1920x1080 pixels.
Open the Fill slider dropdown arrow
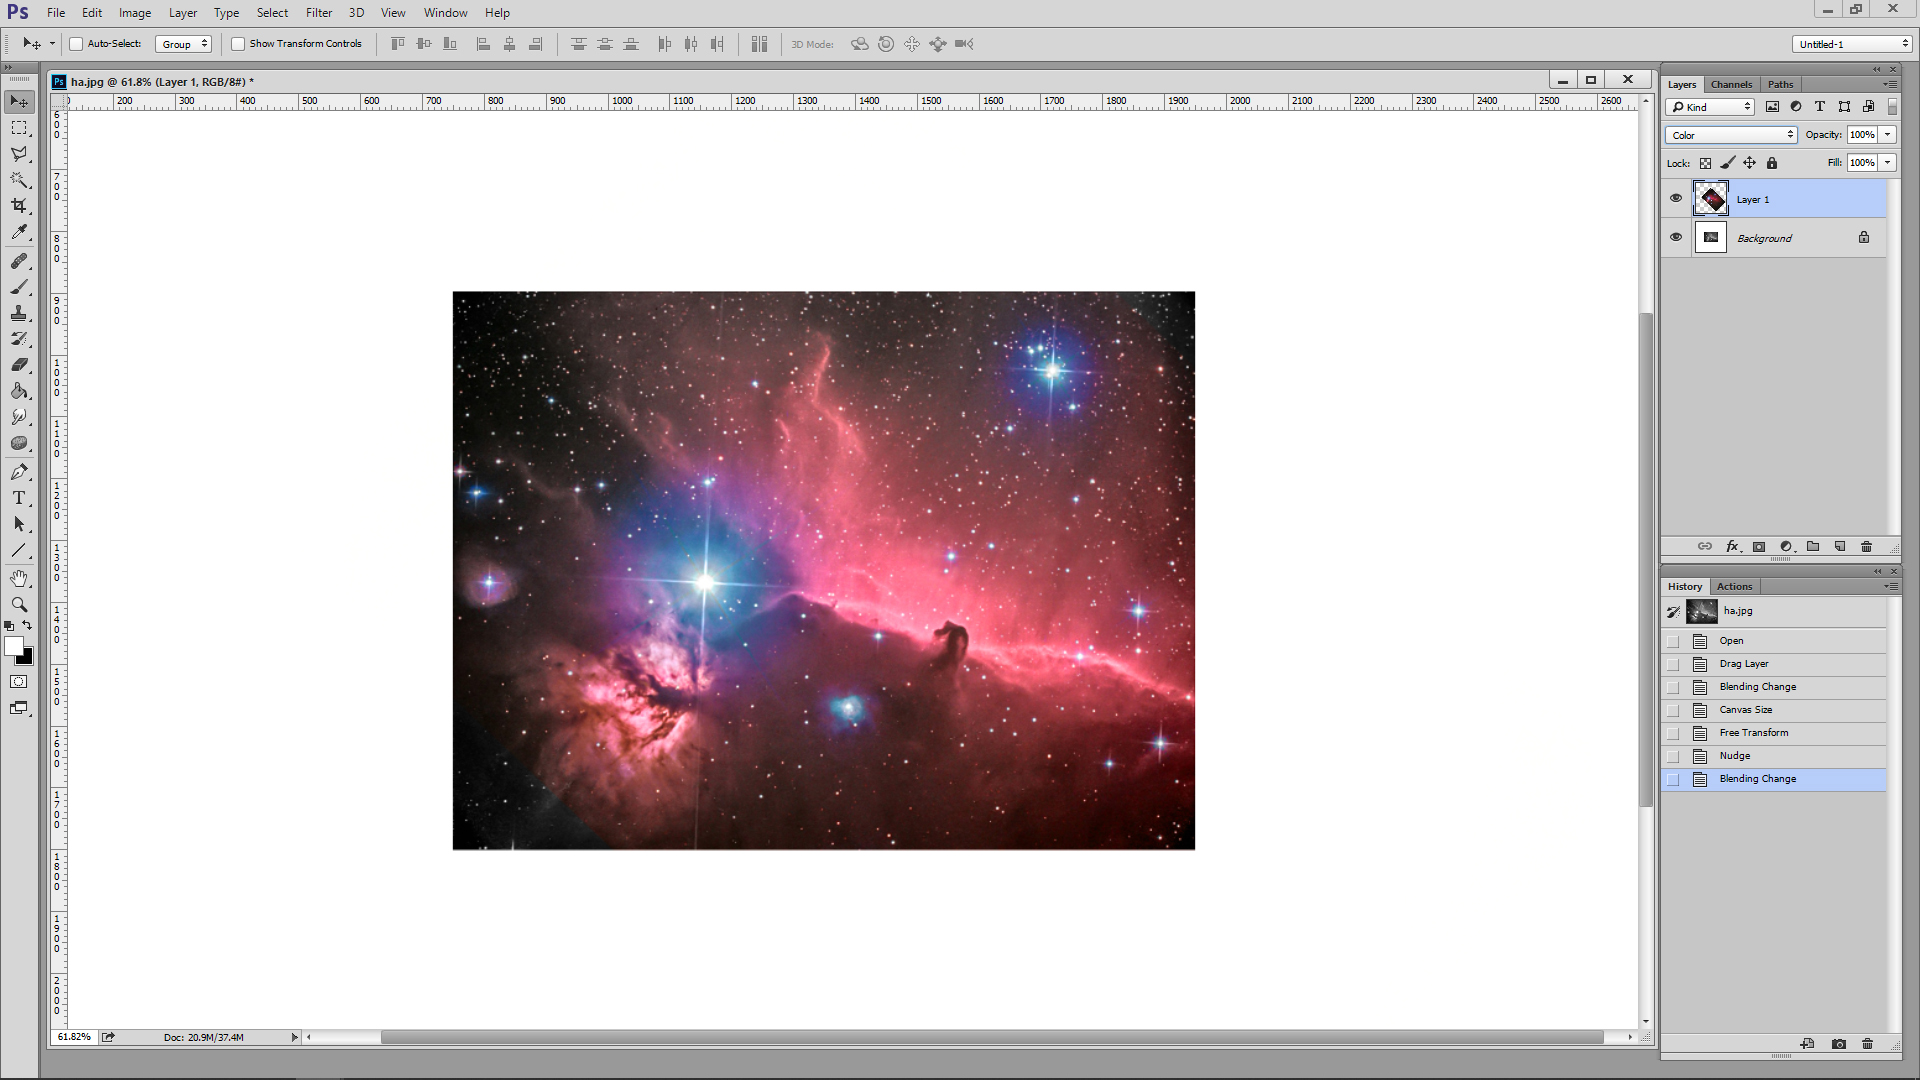pos(1887,163)
